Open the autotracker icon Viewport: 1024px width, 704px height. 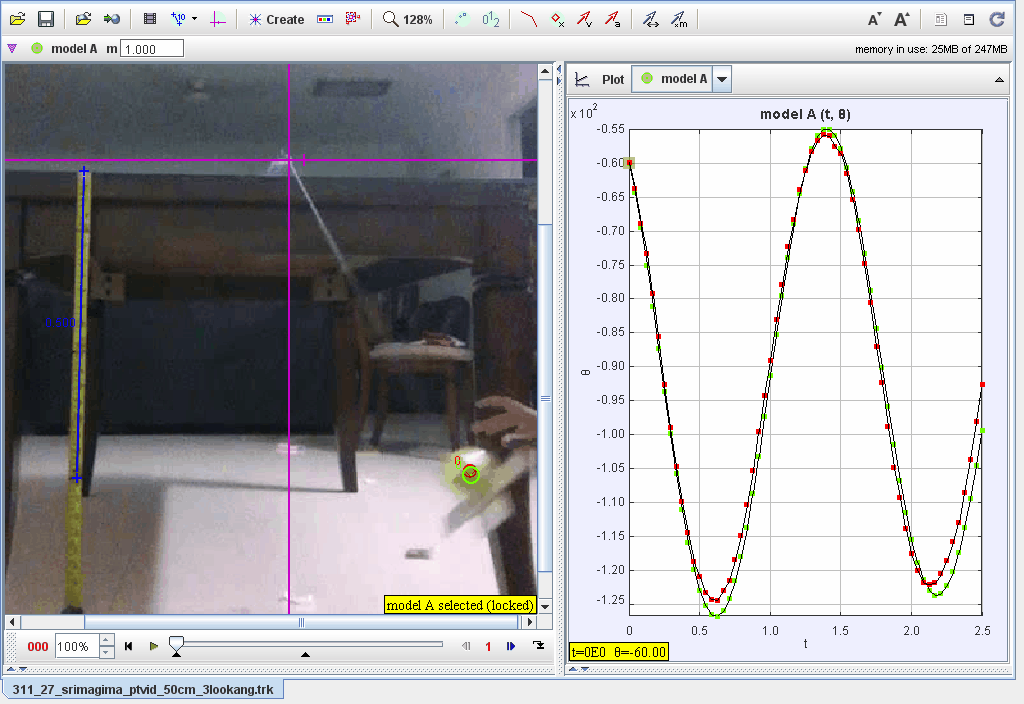[x=353, y=19]
